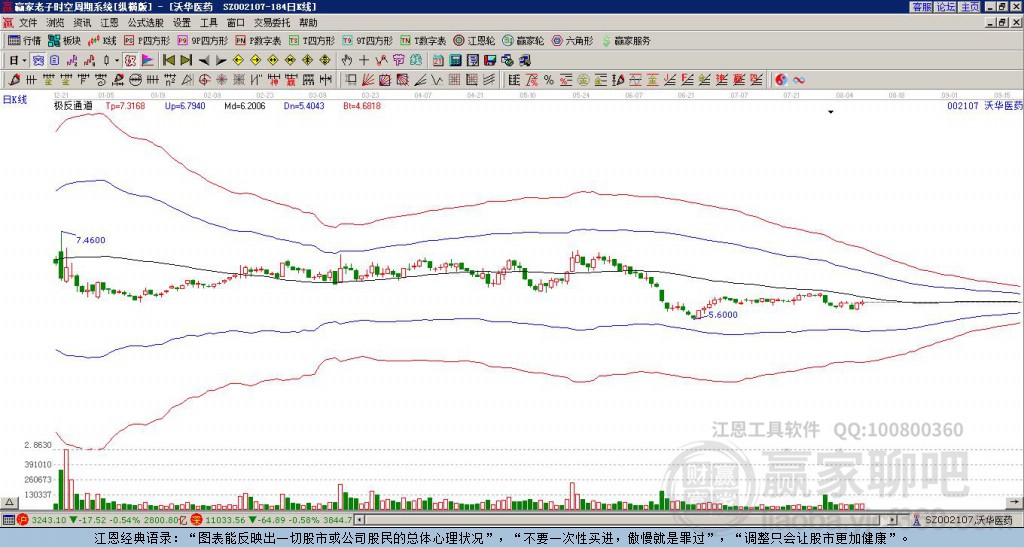Open the 江恩轮 Gann wheel
This screenshot has width=1024, height=548.
(x=474, y=40)
